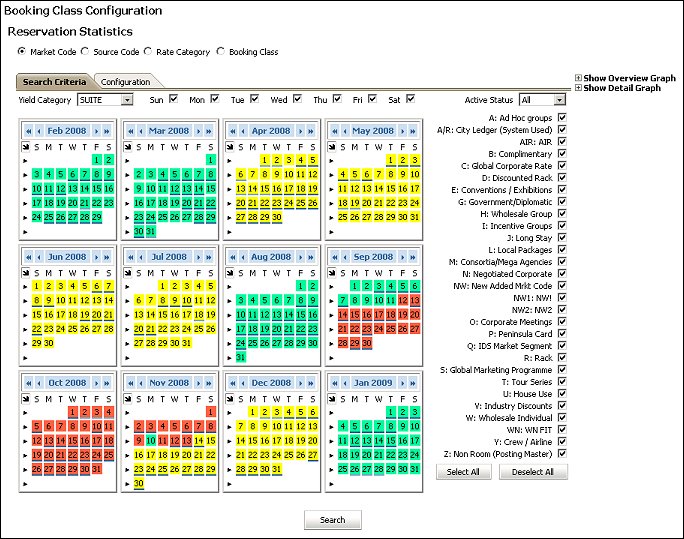Switch to the Configuration tab

click(x=125, y=82)
